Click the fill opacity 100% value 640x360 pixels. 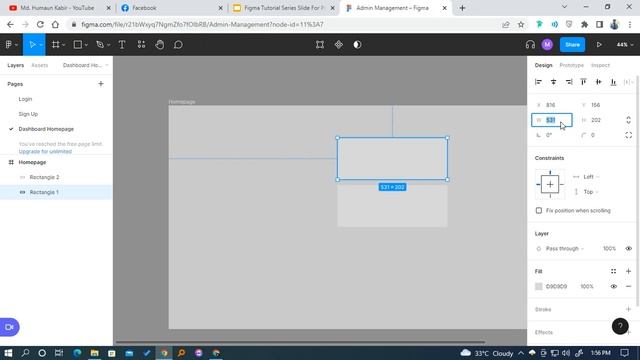coord(587,287)
